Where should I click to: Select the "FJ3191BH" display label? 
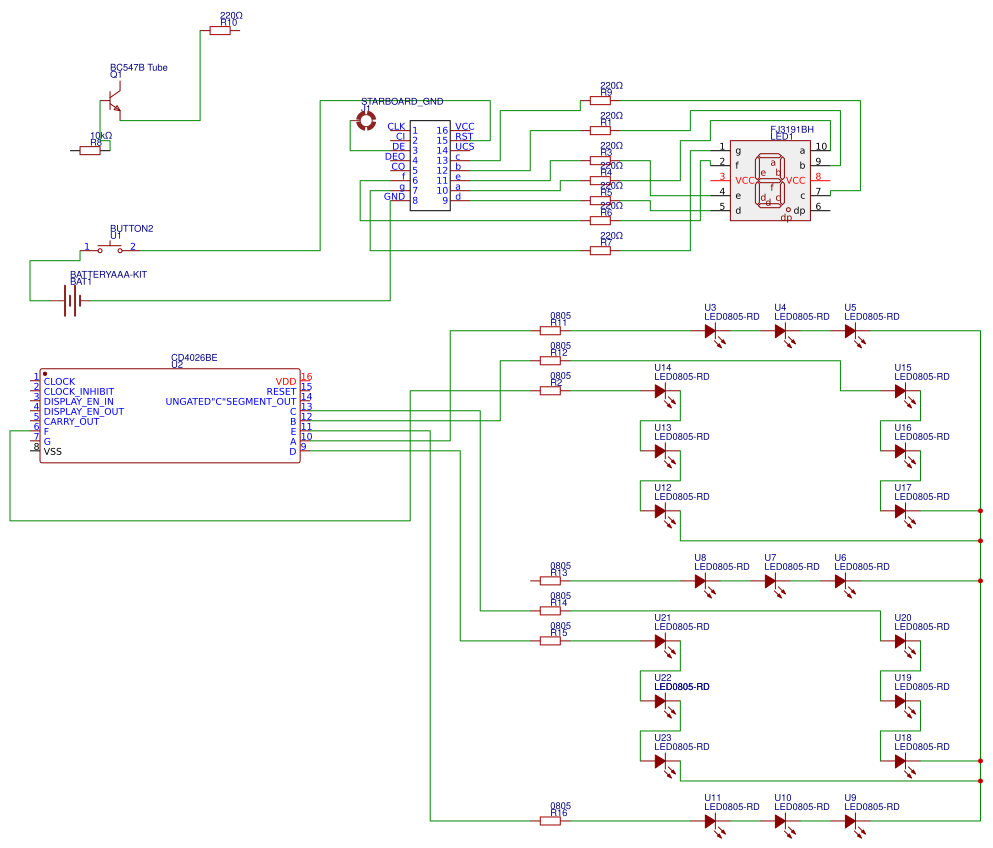[792, 129]
